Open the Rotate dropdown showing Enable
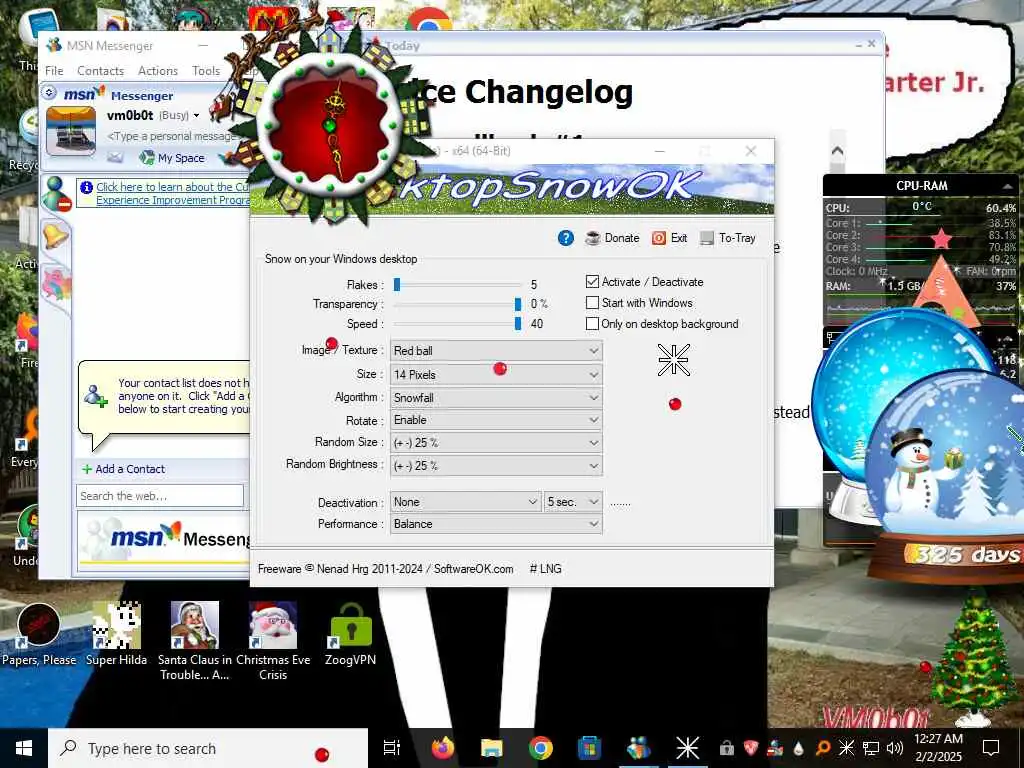 click(x=496, y=420)
